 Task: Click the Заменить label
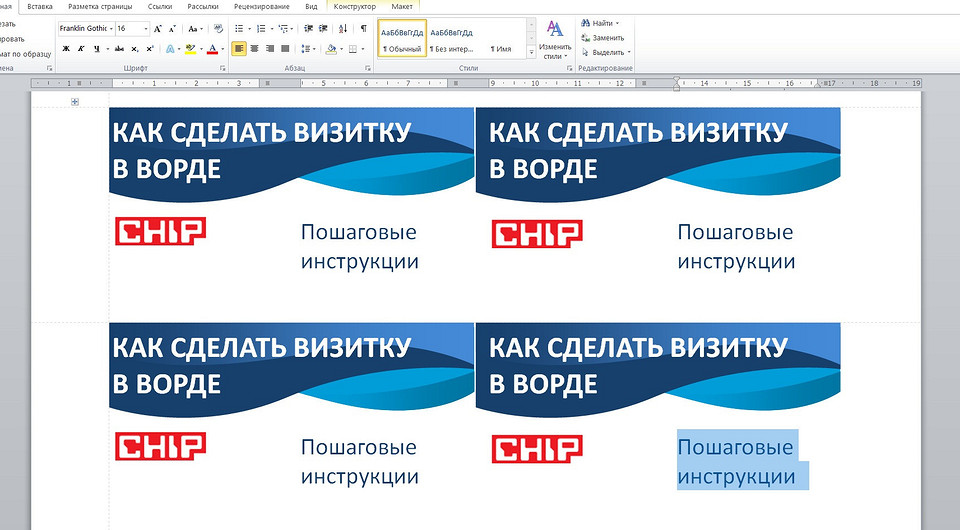tap(608, 38)
